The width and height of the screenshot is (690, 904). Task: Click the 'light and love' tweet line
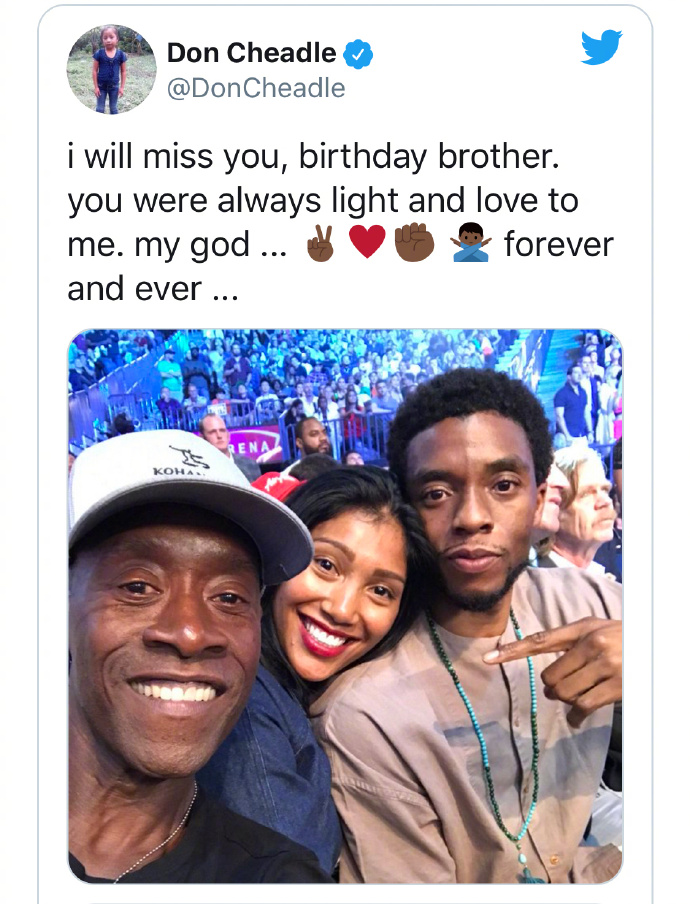(323, 201)
